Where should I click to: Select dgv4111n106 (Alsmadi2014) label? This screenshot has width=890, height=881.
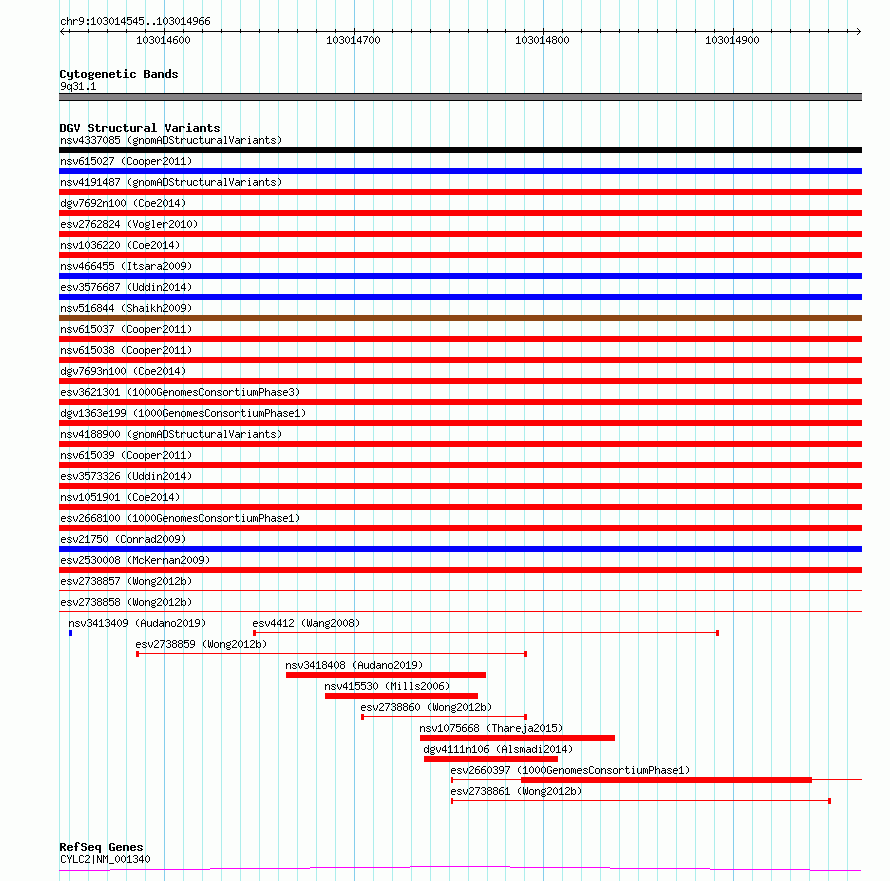(x=498, y=749)
